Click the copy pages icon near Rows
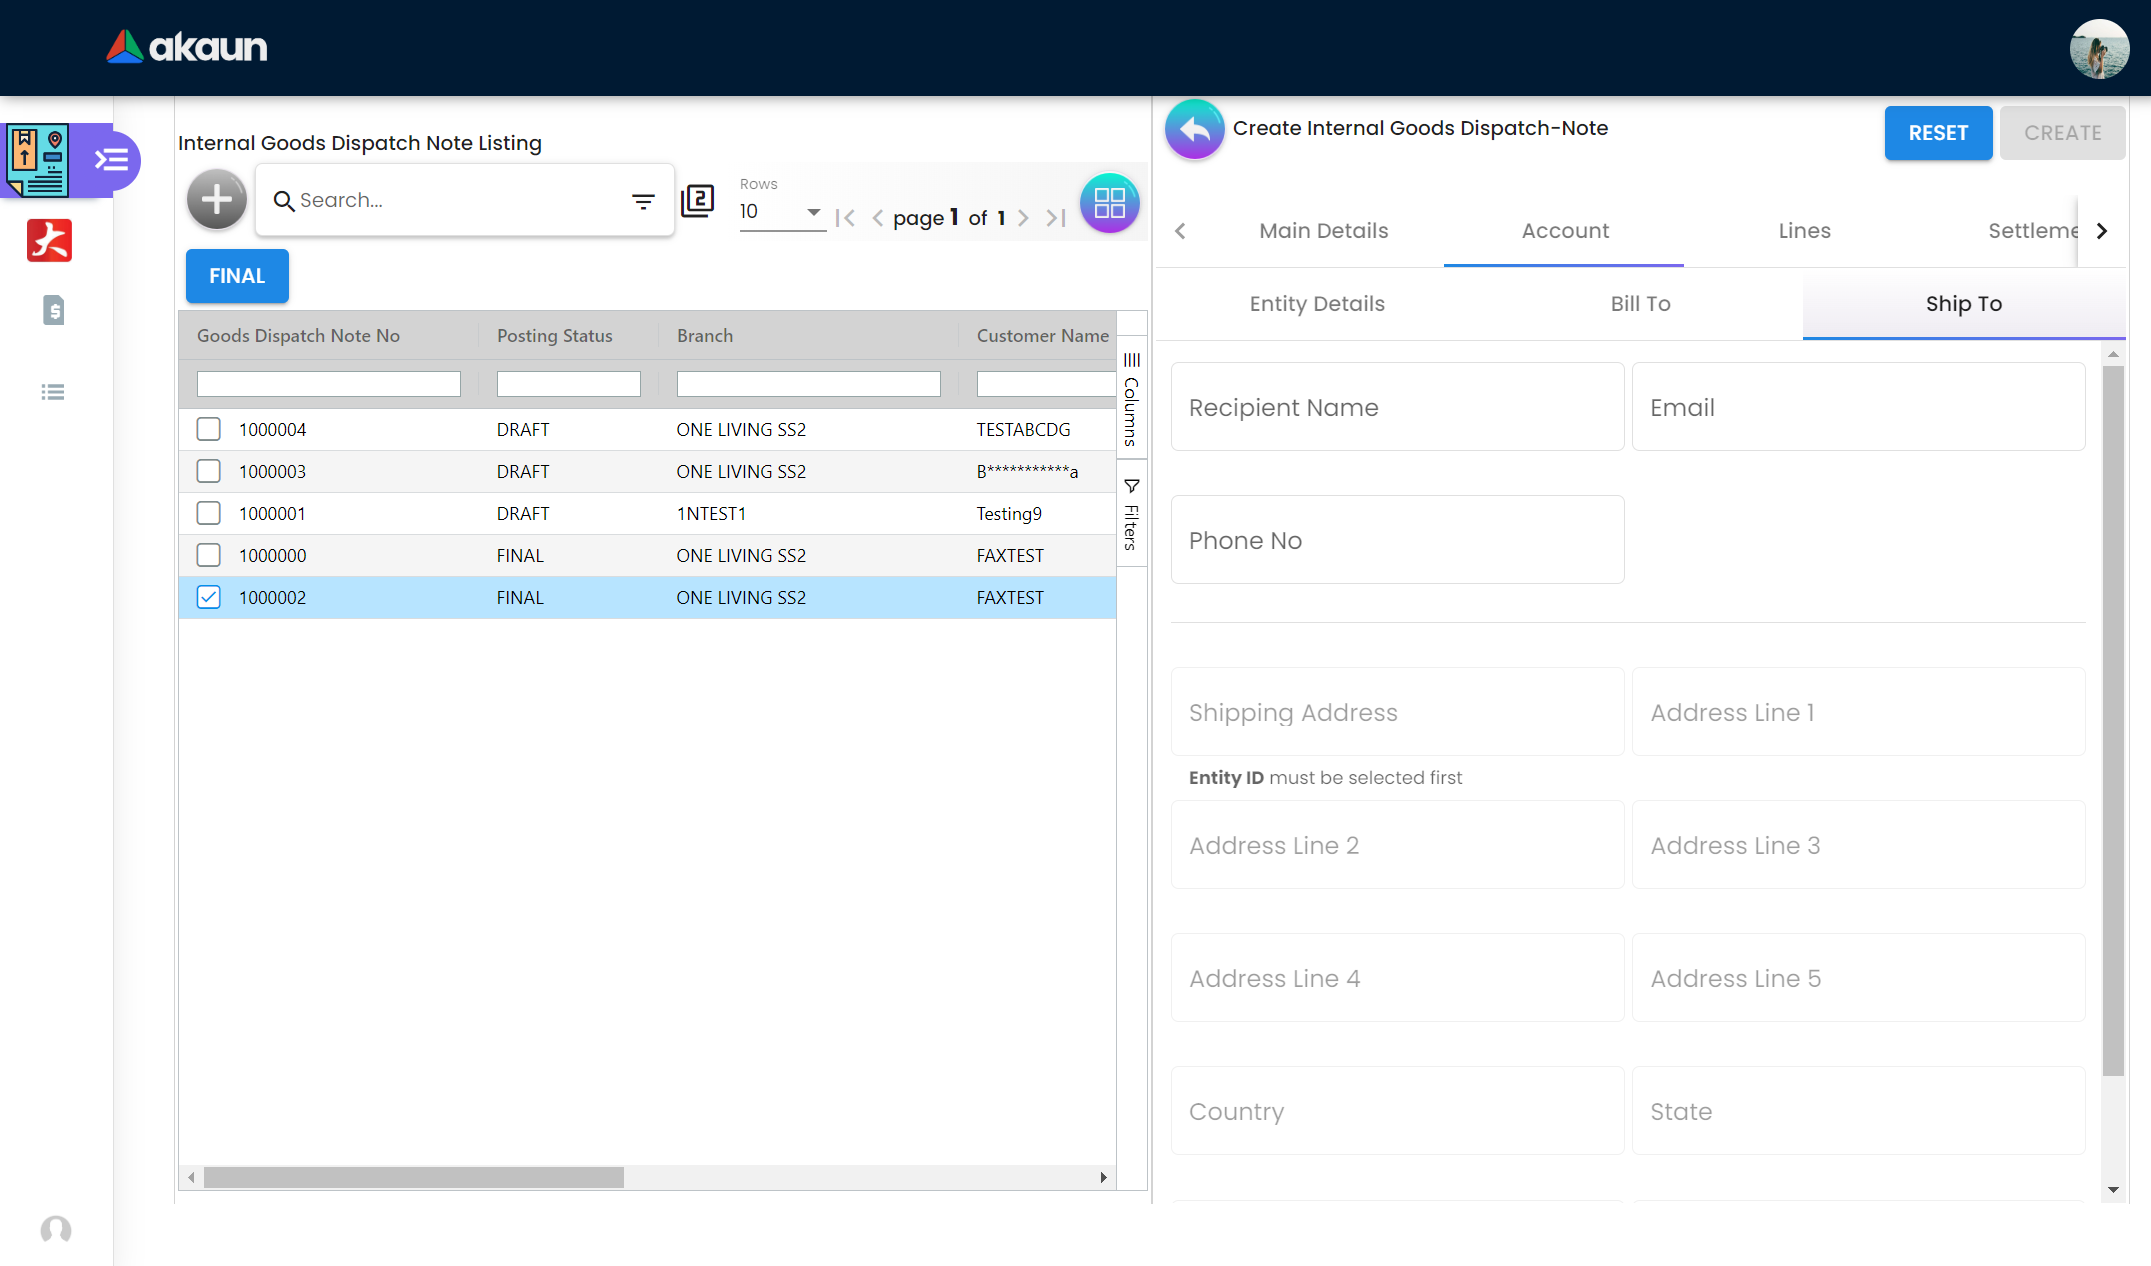The height and width of the screenshot is (1266, 2151). click(697, 201)
